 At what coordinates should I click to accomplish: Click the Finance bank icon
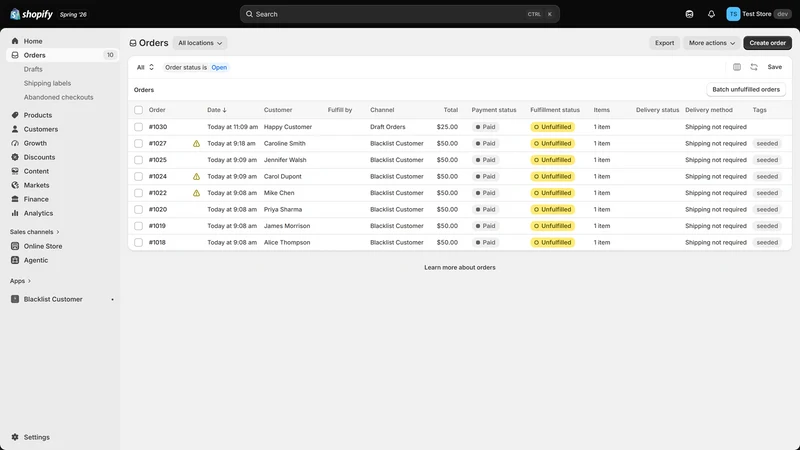[x=15, y=199]
